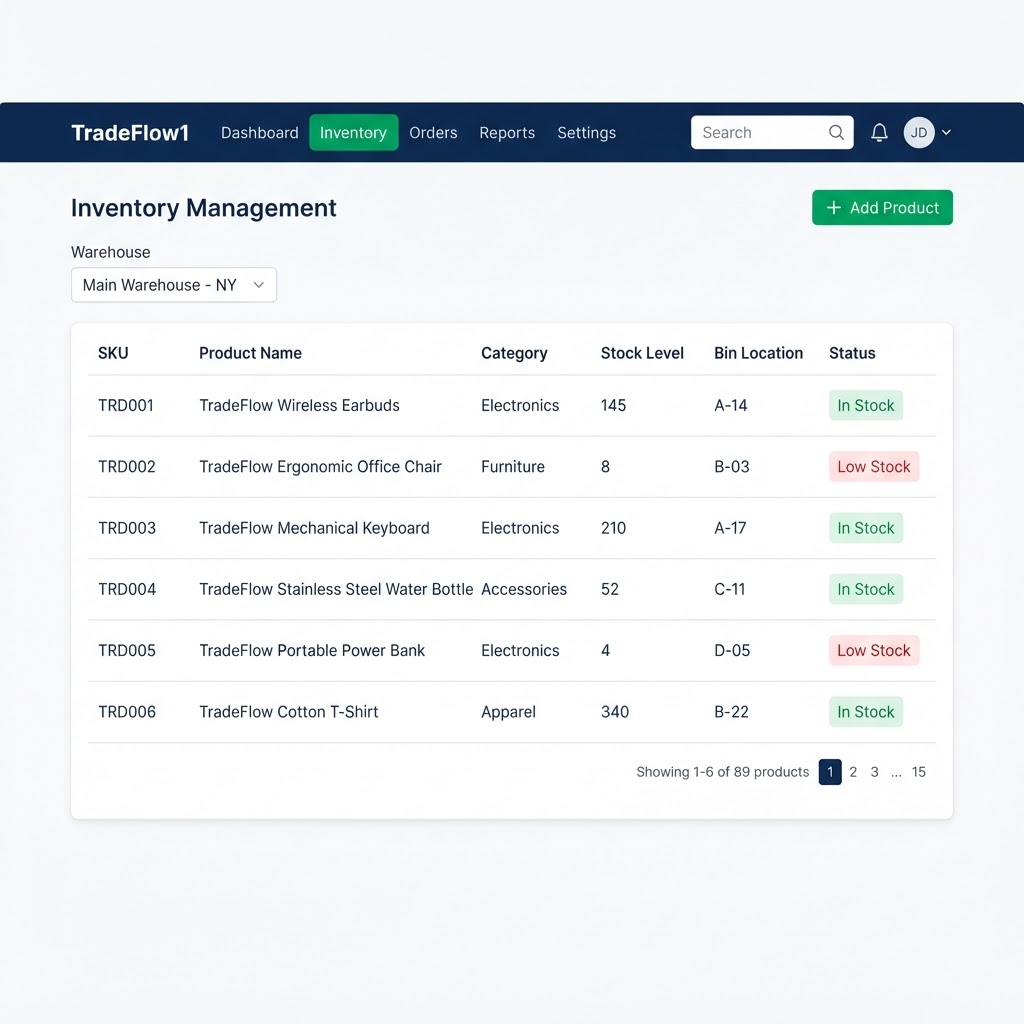Click the Add Product button

point(882,208)
